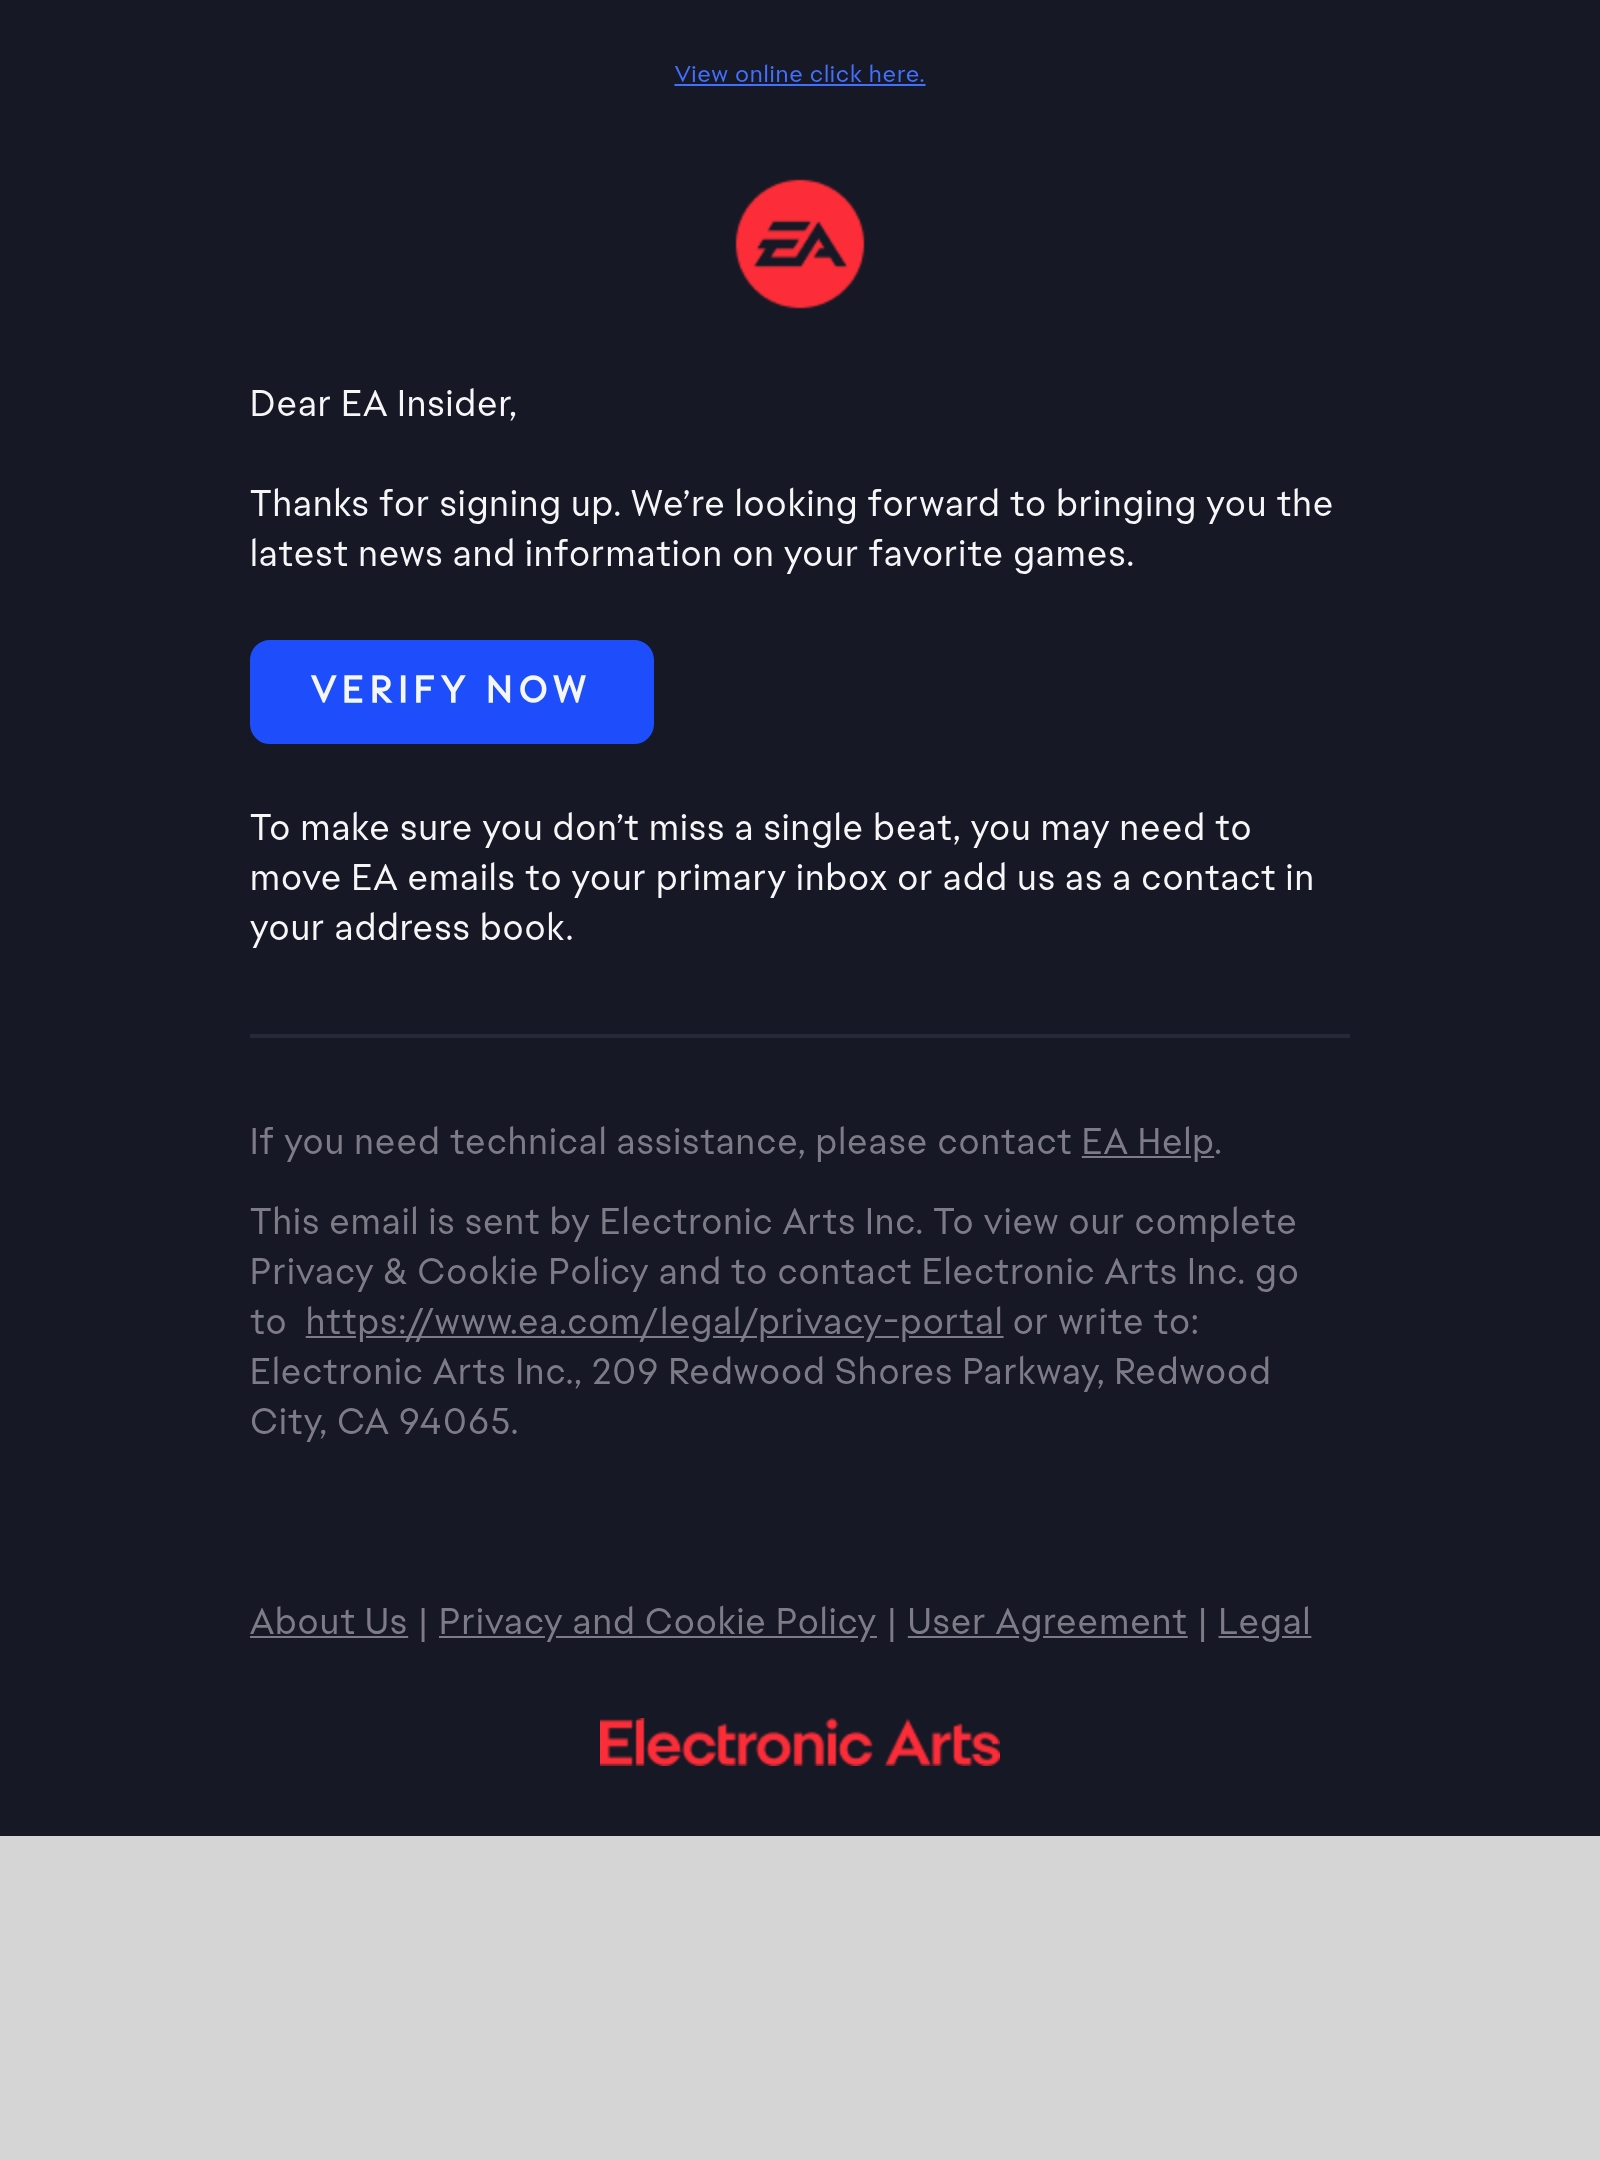1600x2160 pixels.
Task: Click the red Electronic Arts wordmark logo
Action: coord(800,1743)
